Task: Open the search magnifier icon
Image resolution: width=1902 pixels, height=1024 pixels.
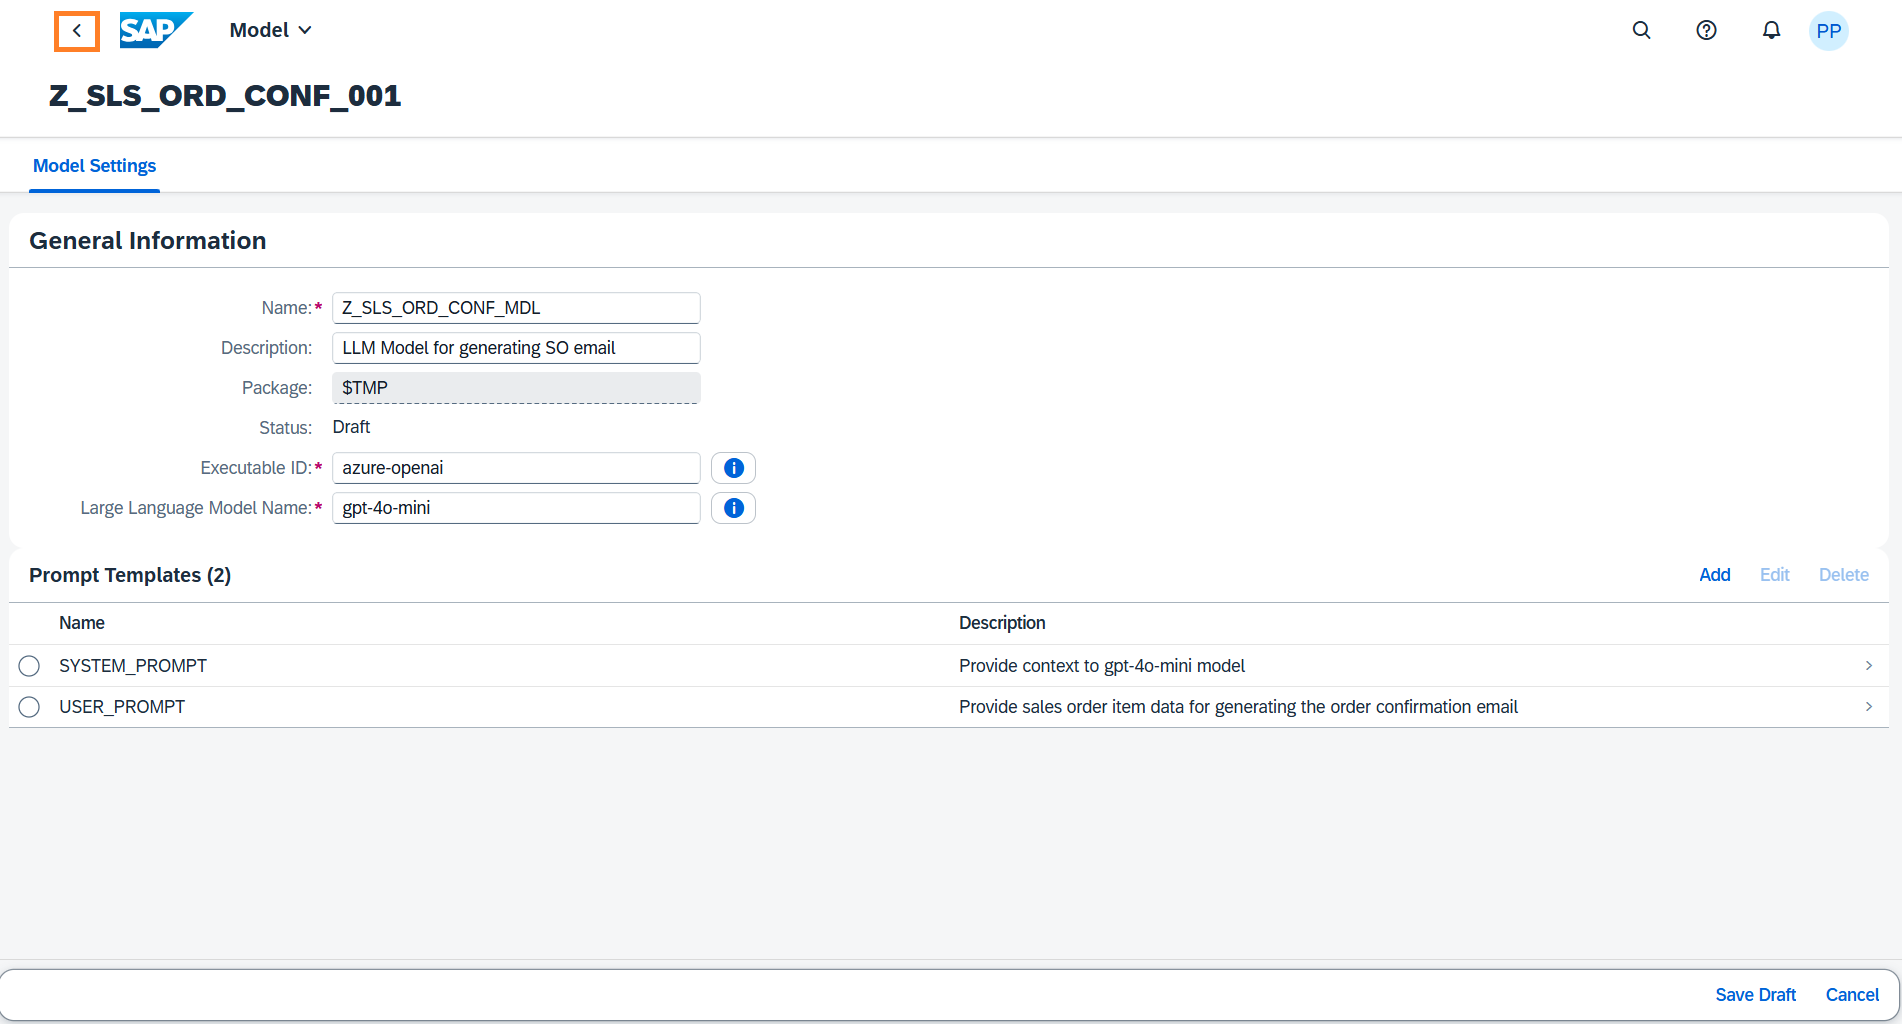Action: (1641, 30)
